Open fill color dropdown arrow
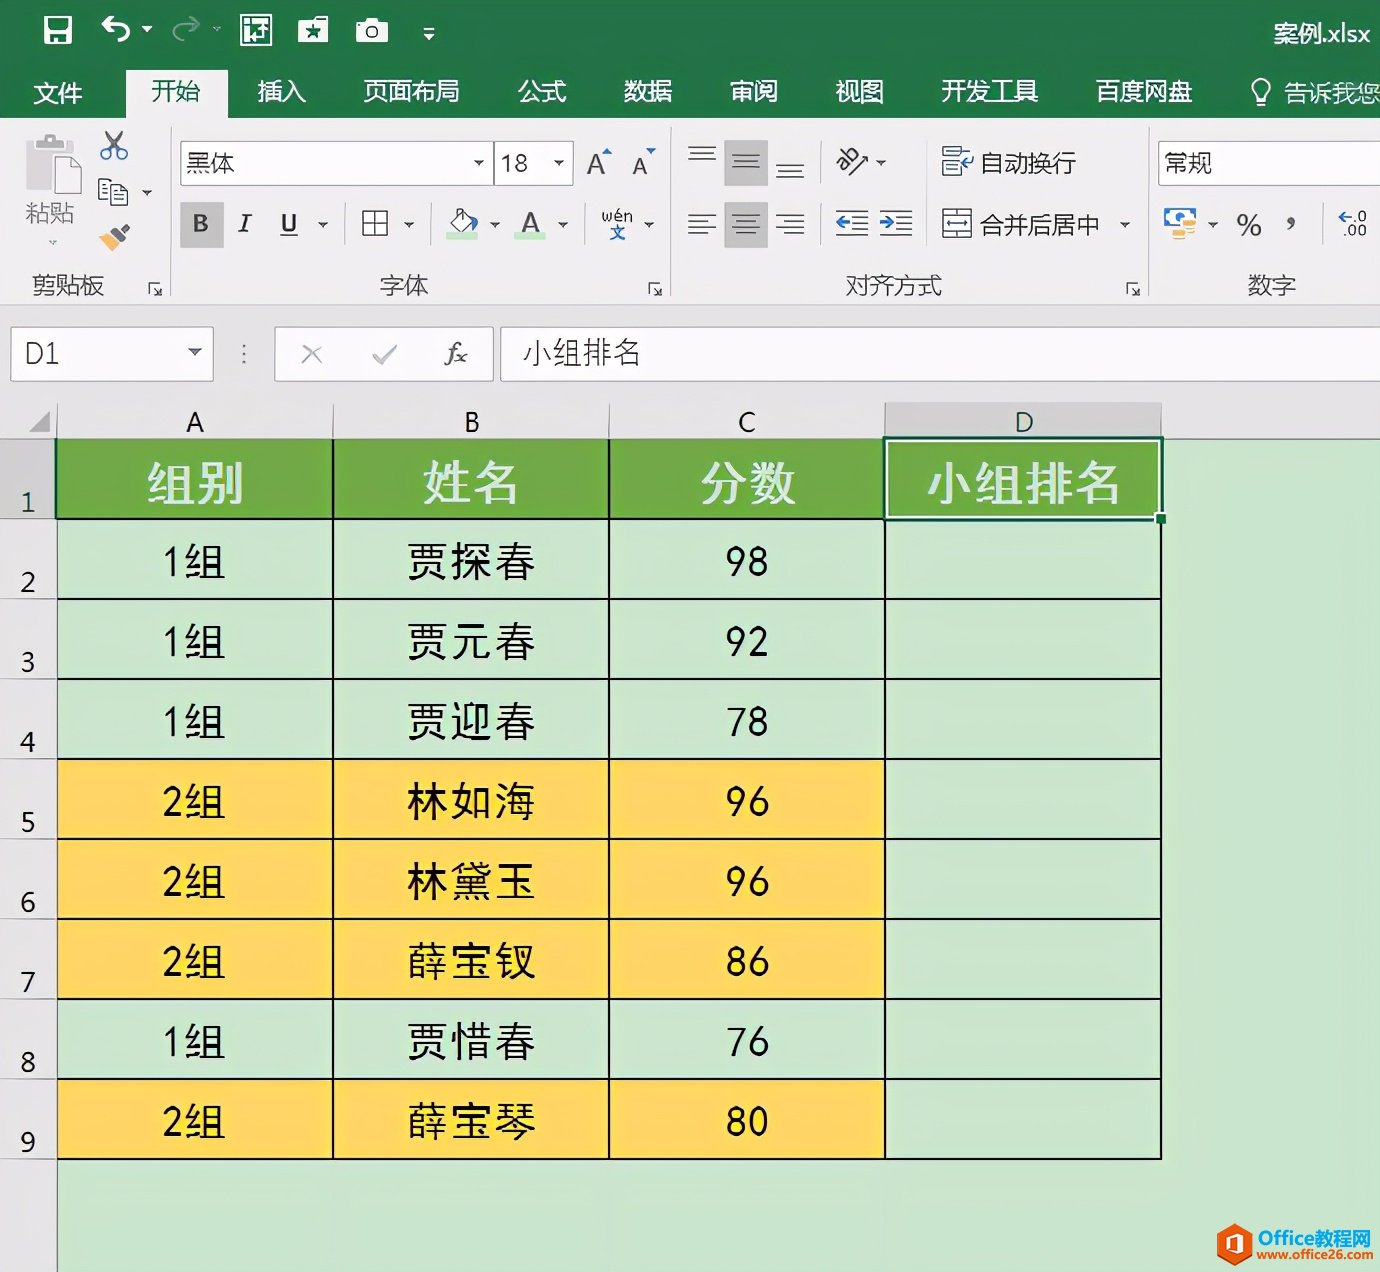The height and width of the screenshot is (1272, 1380). [495, 225]
